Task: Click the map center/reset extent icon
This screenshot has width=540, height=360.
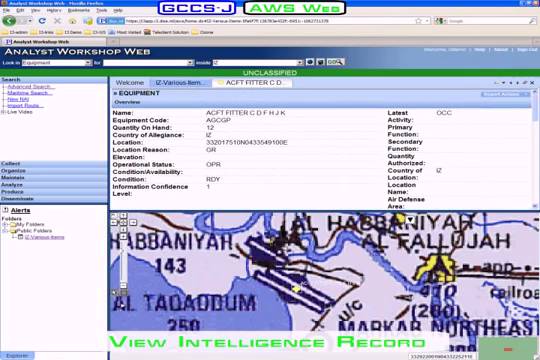Action: coord(123,223)
